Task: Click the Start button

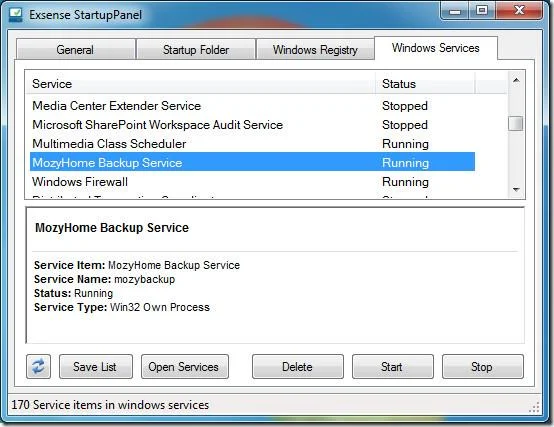Action: pos(393,367)
